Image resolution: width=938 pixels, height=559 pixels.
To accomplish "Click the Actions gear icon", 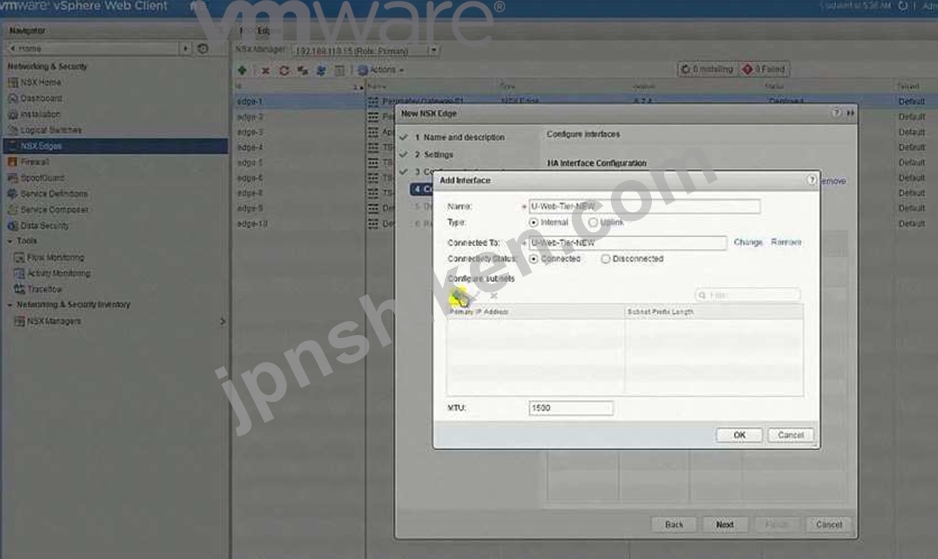I will pyautogui.click(x=363, y=70).
